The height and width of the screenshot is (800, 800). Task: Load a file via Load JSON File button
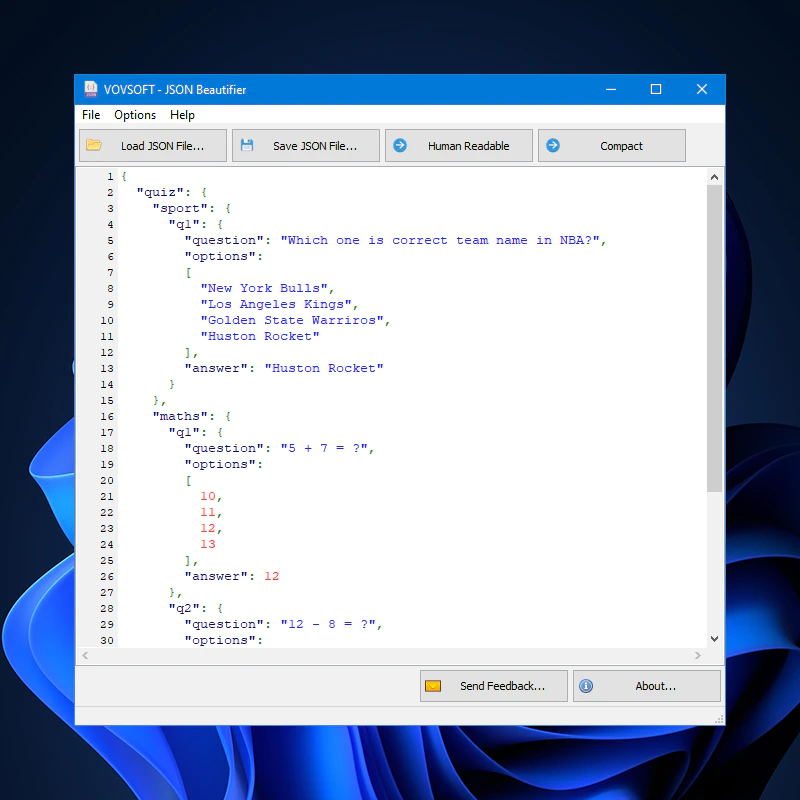click(152, 145)
